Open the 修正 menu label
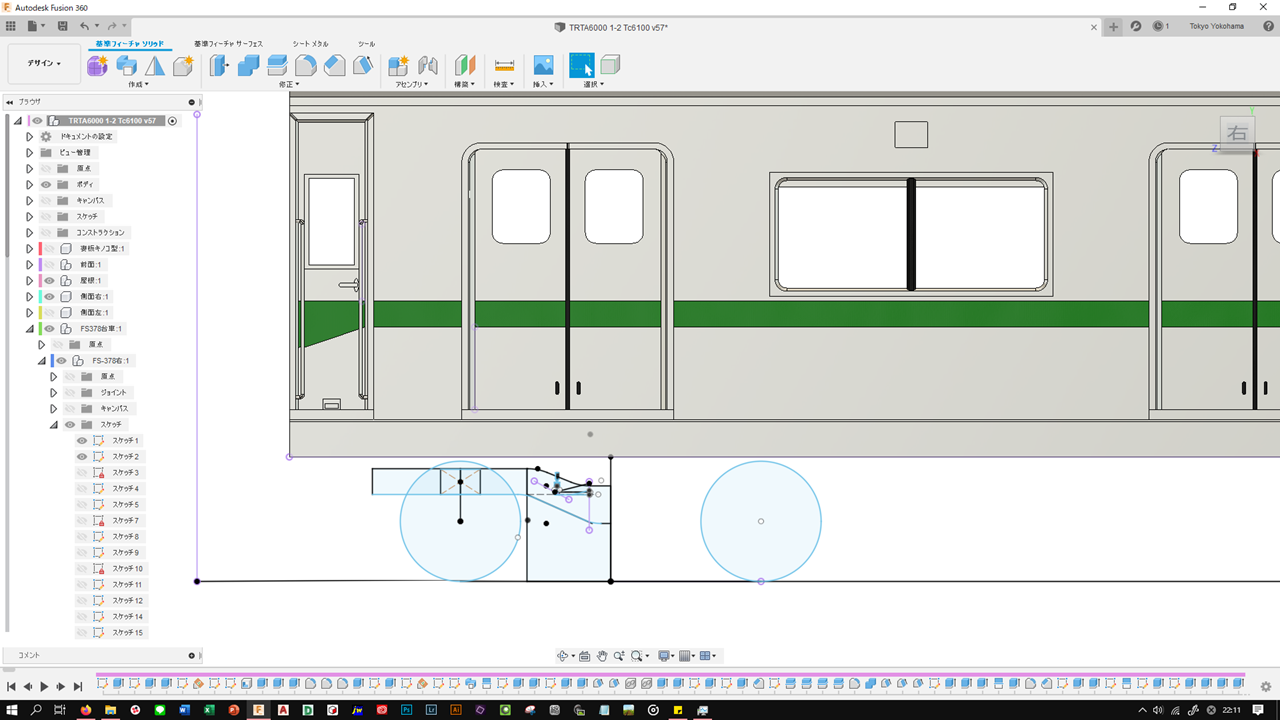Viewport: 1280px width, 720px height. pos(287,85)
